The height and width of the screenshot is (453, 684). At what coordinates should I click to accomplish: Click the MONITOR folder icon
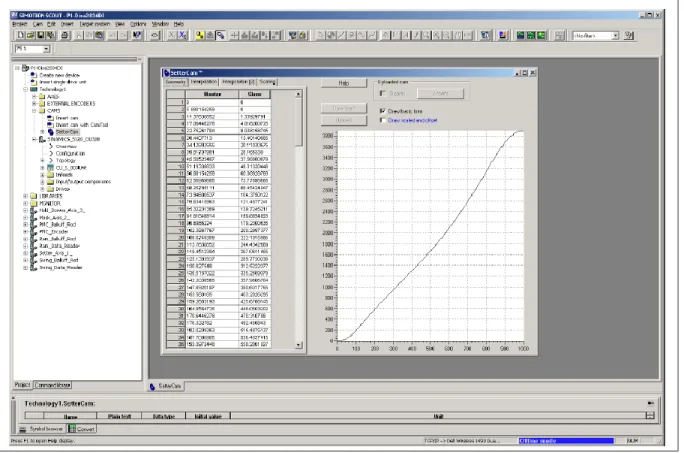(x=34, y=203)
